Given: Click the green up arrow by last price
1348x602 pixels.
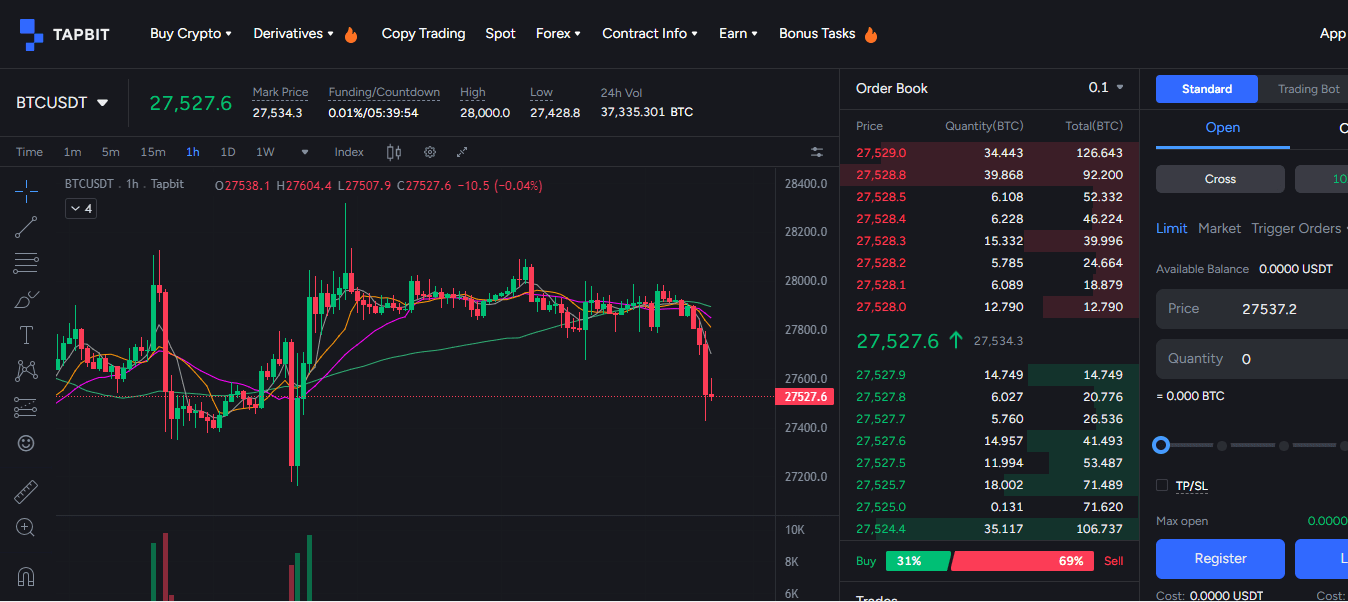Looking at the screenshot, I should pyautogui.click(x=955, y=341).
